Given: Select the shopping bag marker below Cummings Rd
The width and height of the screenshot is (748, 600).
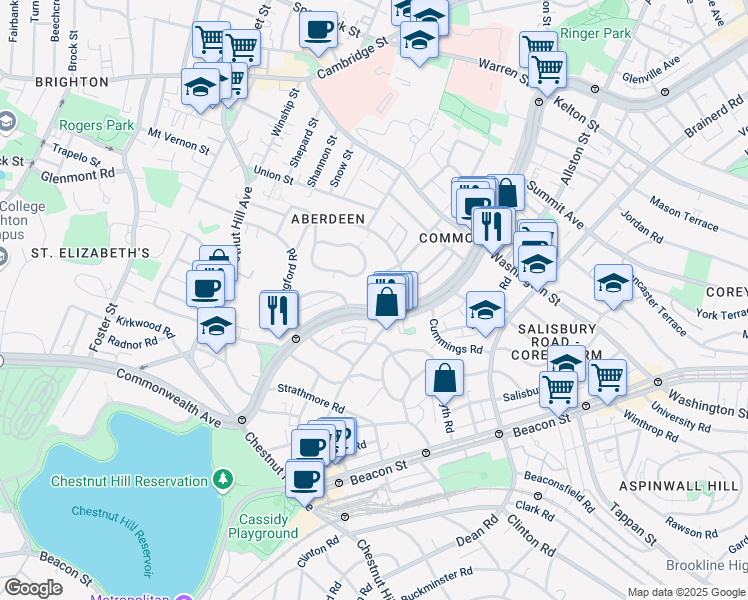Looking at the screenshot, I should point(444,378).
